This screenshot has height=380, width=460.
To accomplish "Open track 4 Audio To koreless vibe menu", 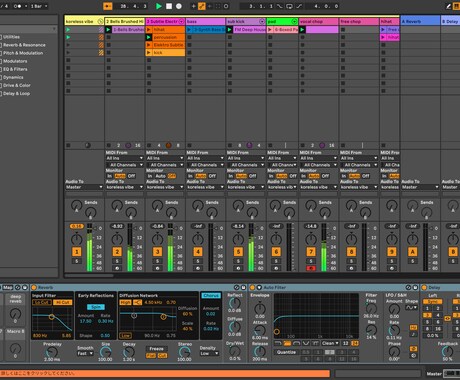I will click(x=205, y=187).
